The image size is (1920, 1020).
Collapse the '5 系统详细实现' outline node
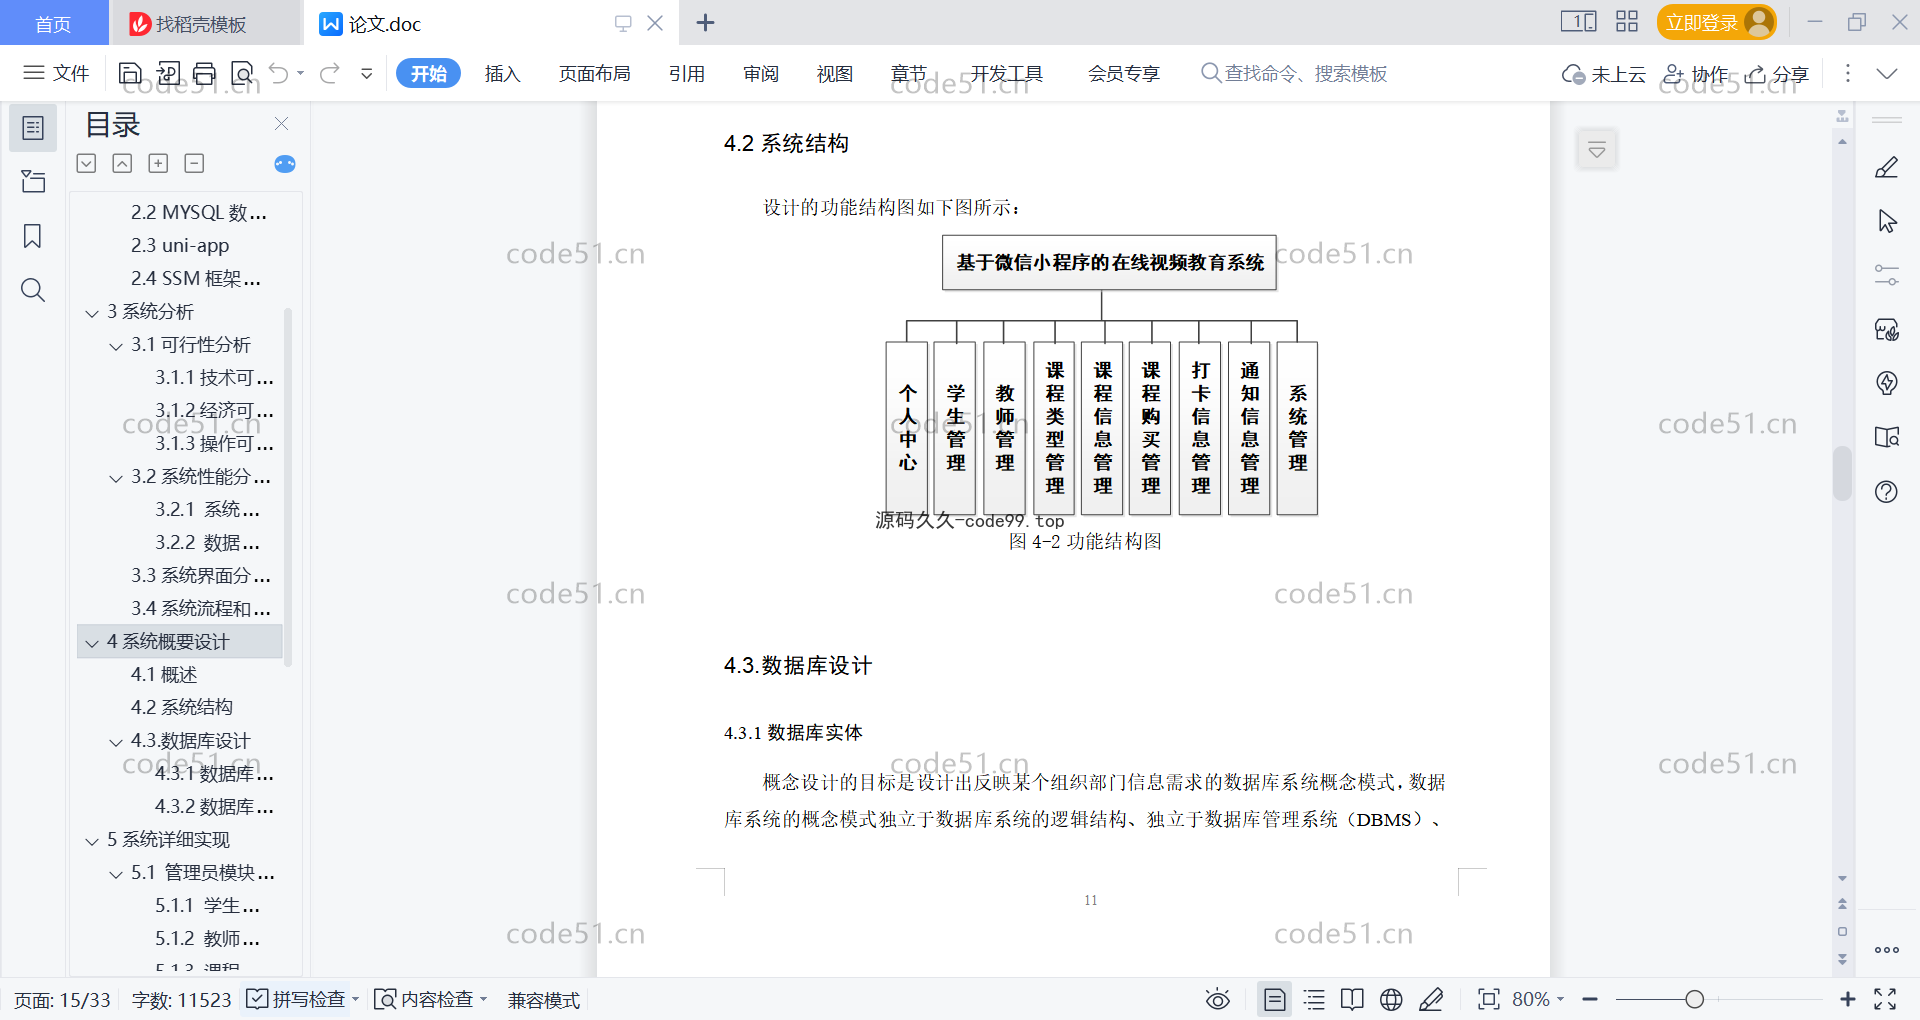coord(92,841)
